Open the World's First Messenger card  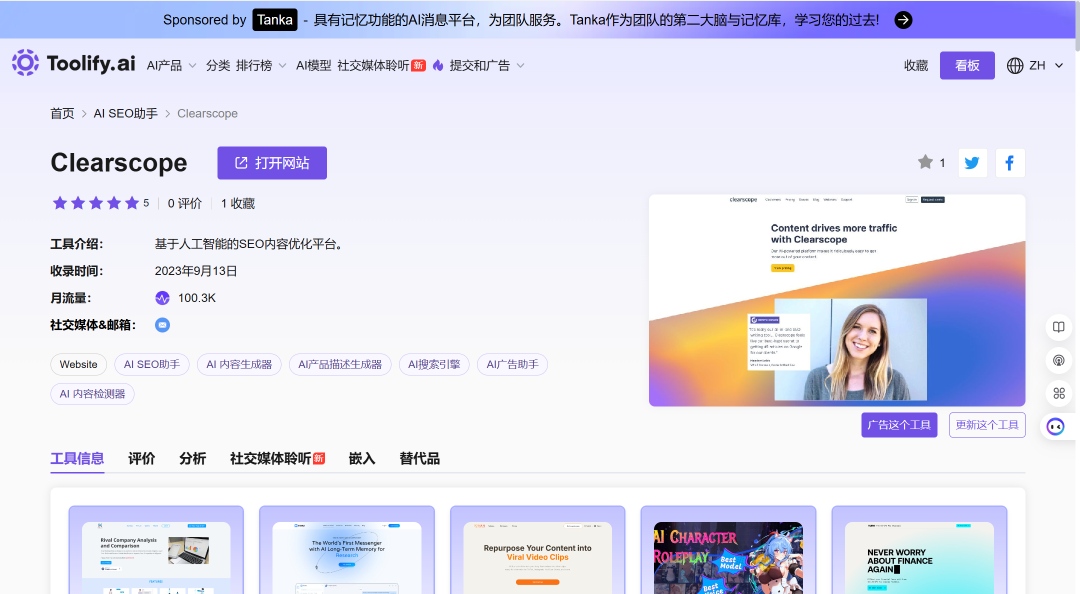[347, 550]
